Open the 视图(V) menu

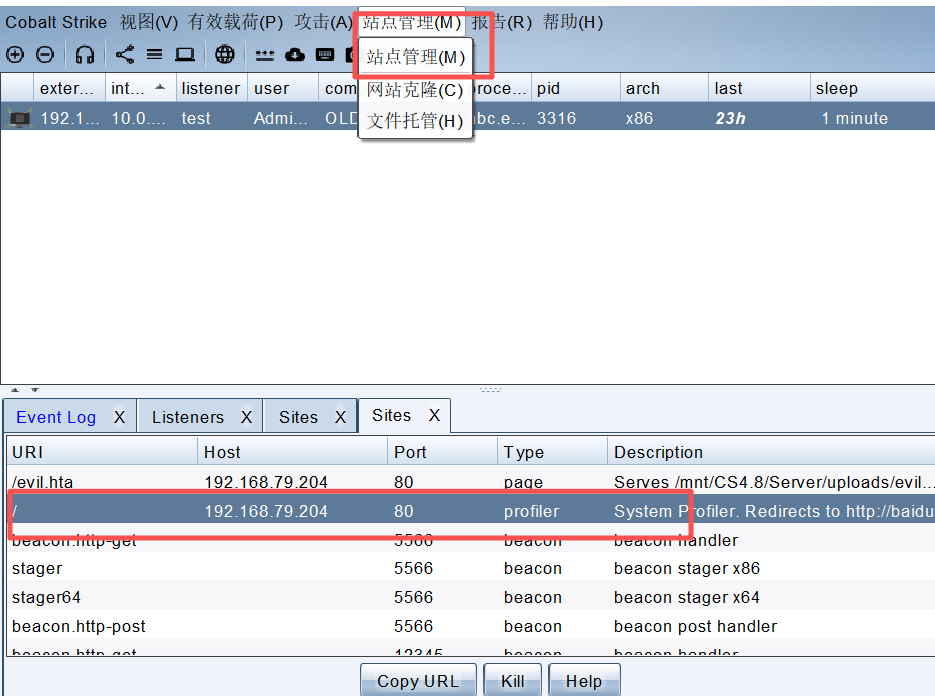pos(148,23)
